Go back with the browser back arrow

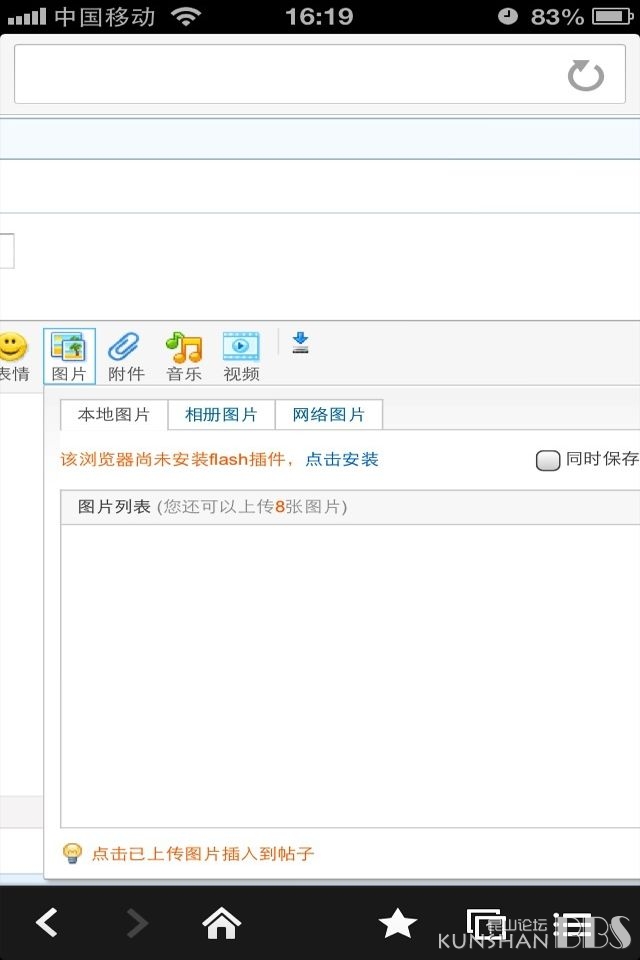pos(47,923)
